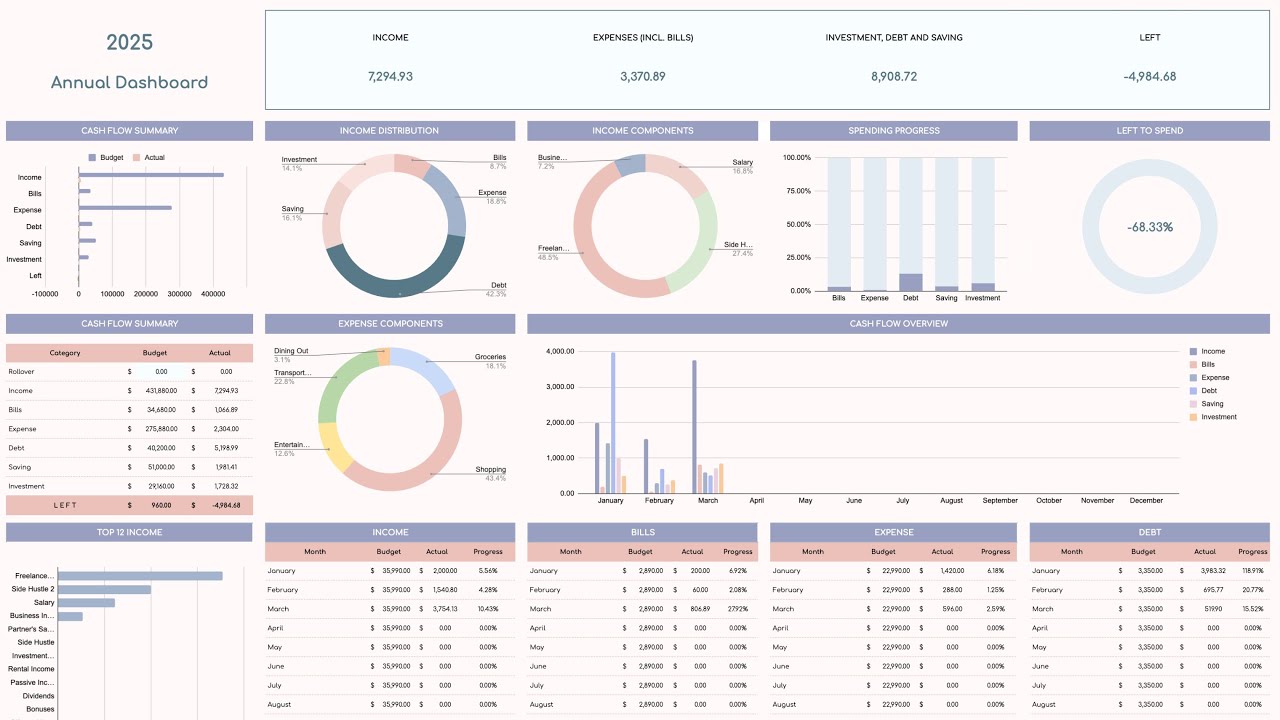Click the "2025" year title
Screen dimensions: 1280x720
pyautogui.click(x=130, y=42)
